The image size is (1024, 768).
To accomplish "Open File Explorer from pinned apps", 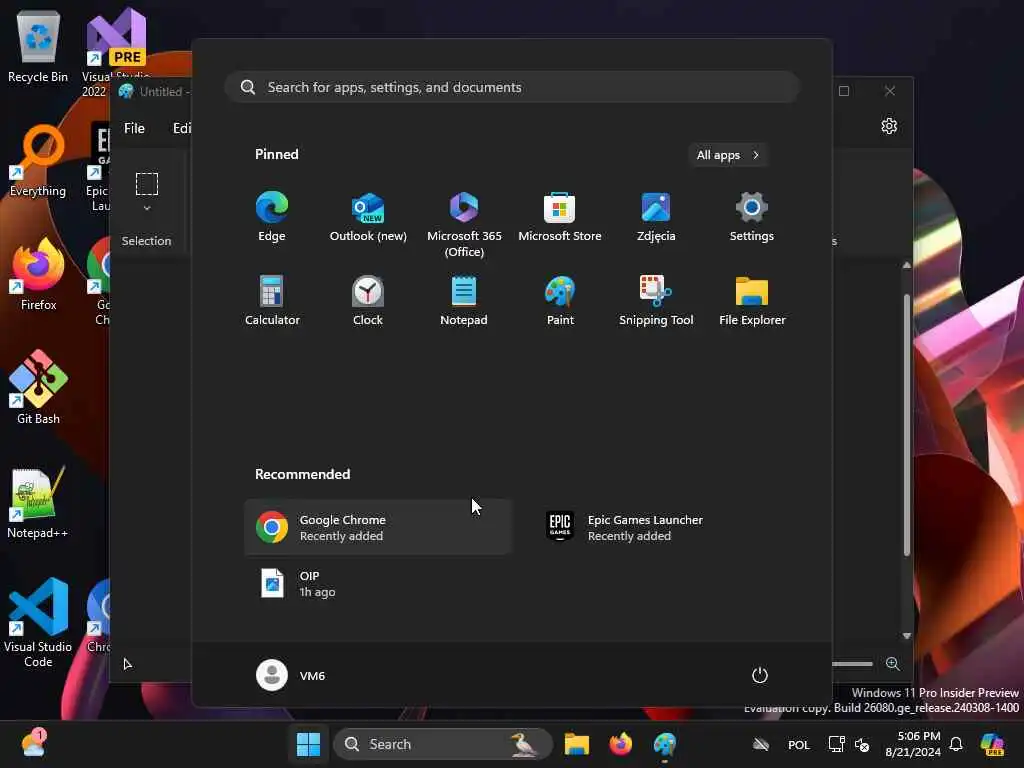I will [752, 300].
